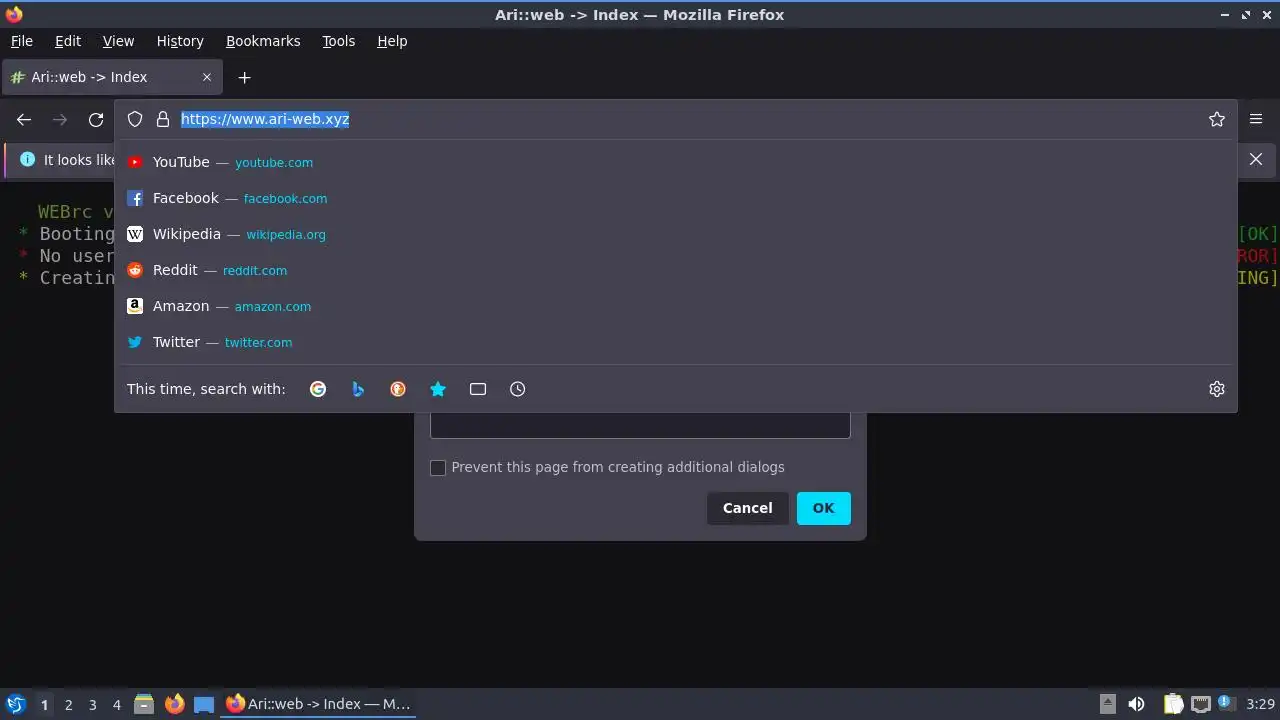Open the clipboard tray icon
This screenshot has width=1280, height=720.
[1173, 704]
